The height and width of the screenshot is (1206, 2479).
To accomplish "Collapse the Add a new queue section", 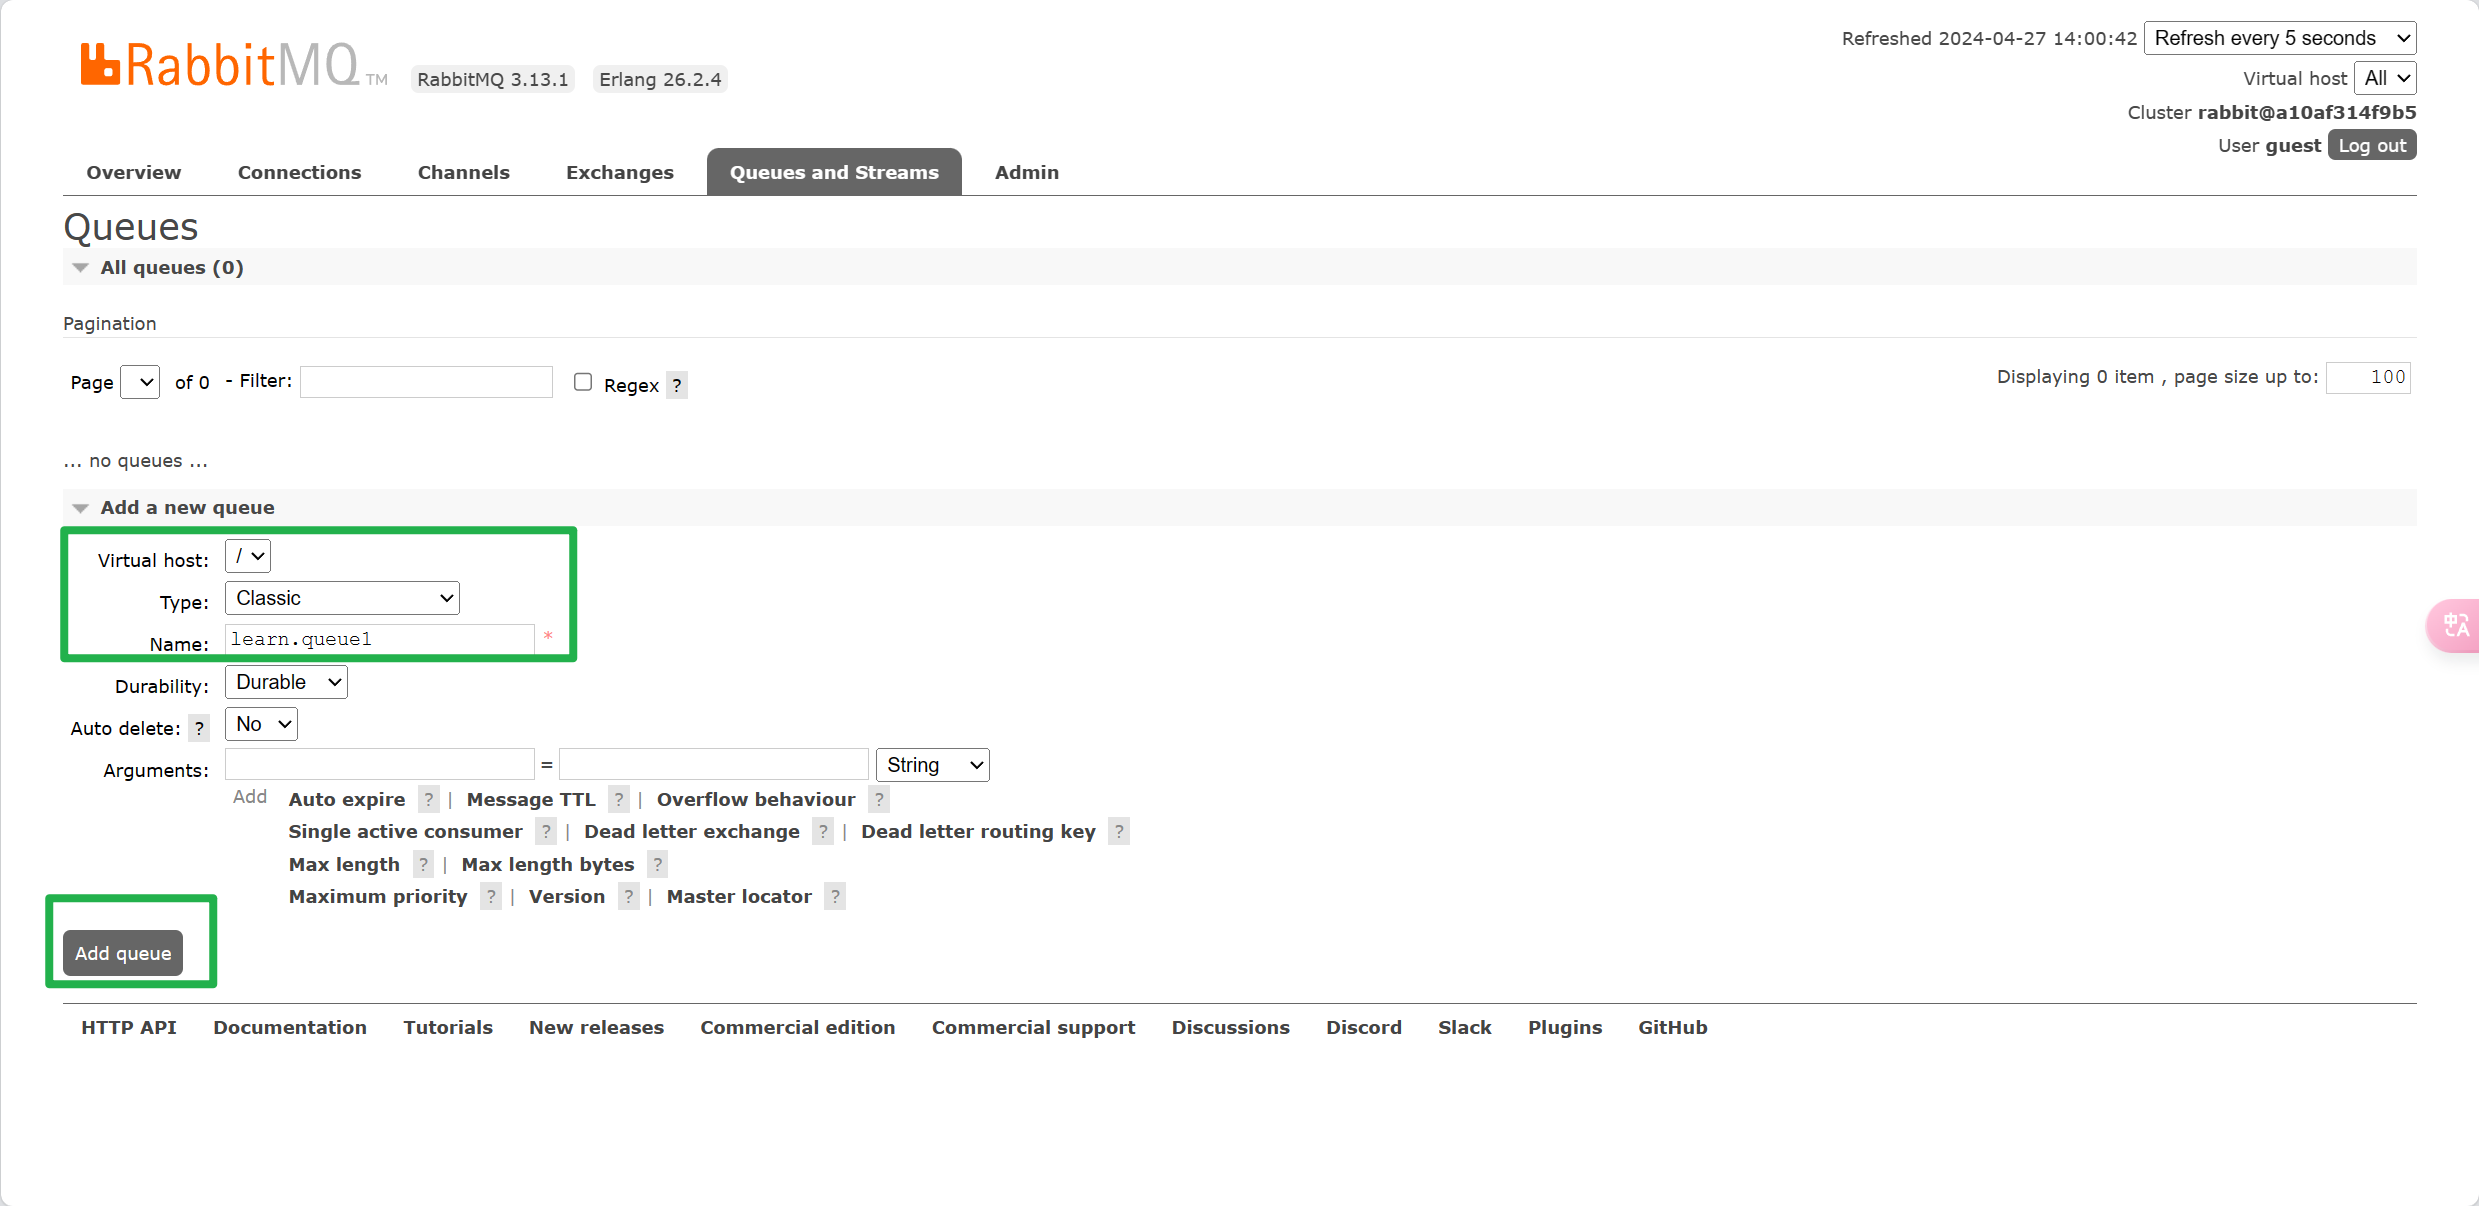I will [x=81, y=507].
